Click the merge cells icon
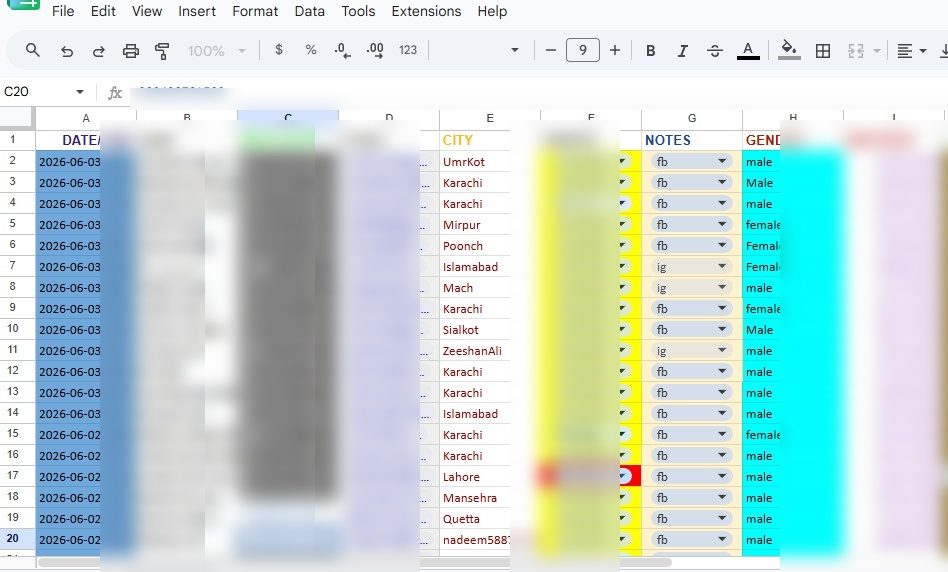This screenshot has height=572, width=948. coord(855,51)
